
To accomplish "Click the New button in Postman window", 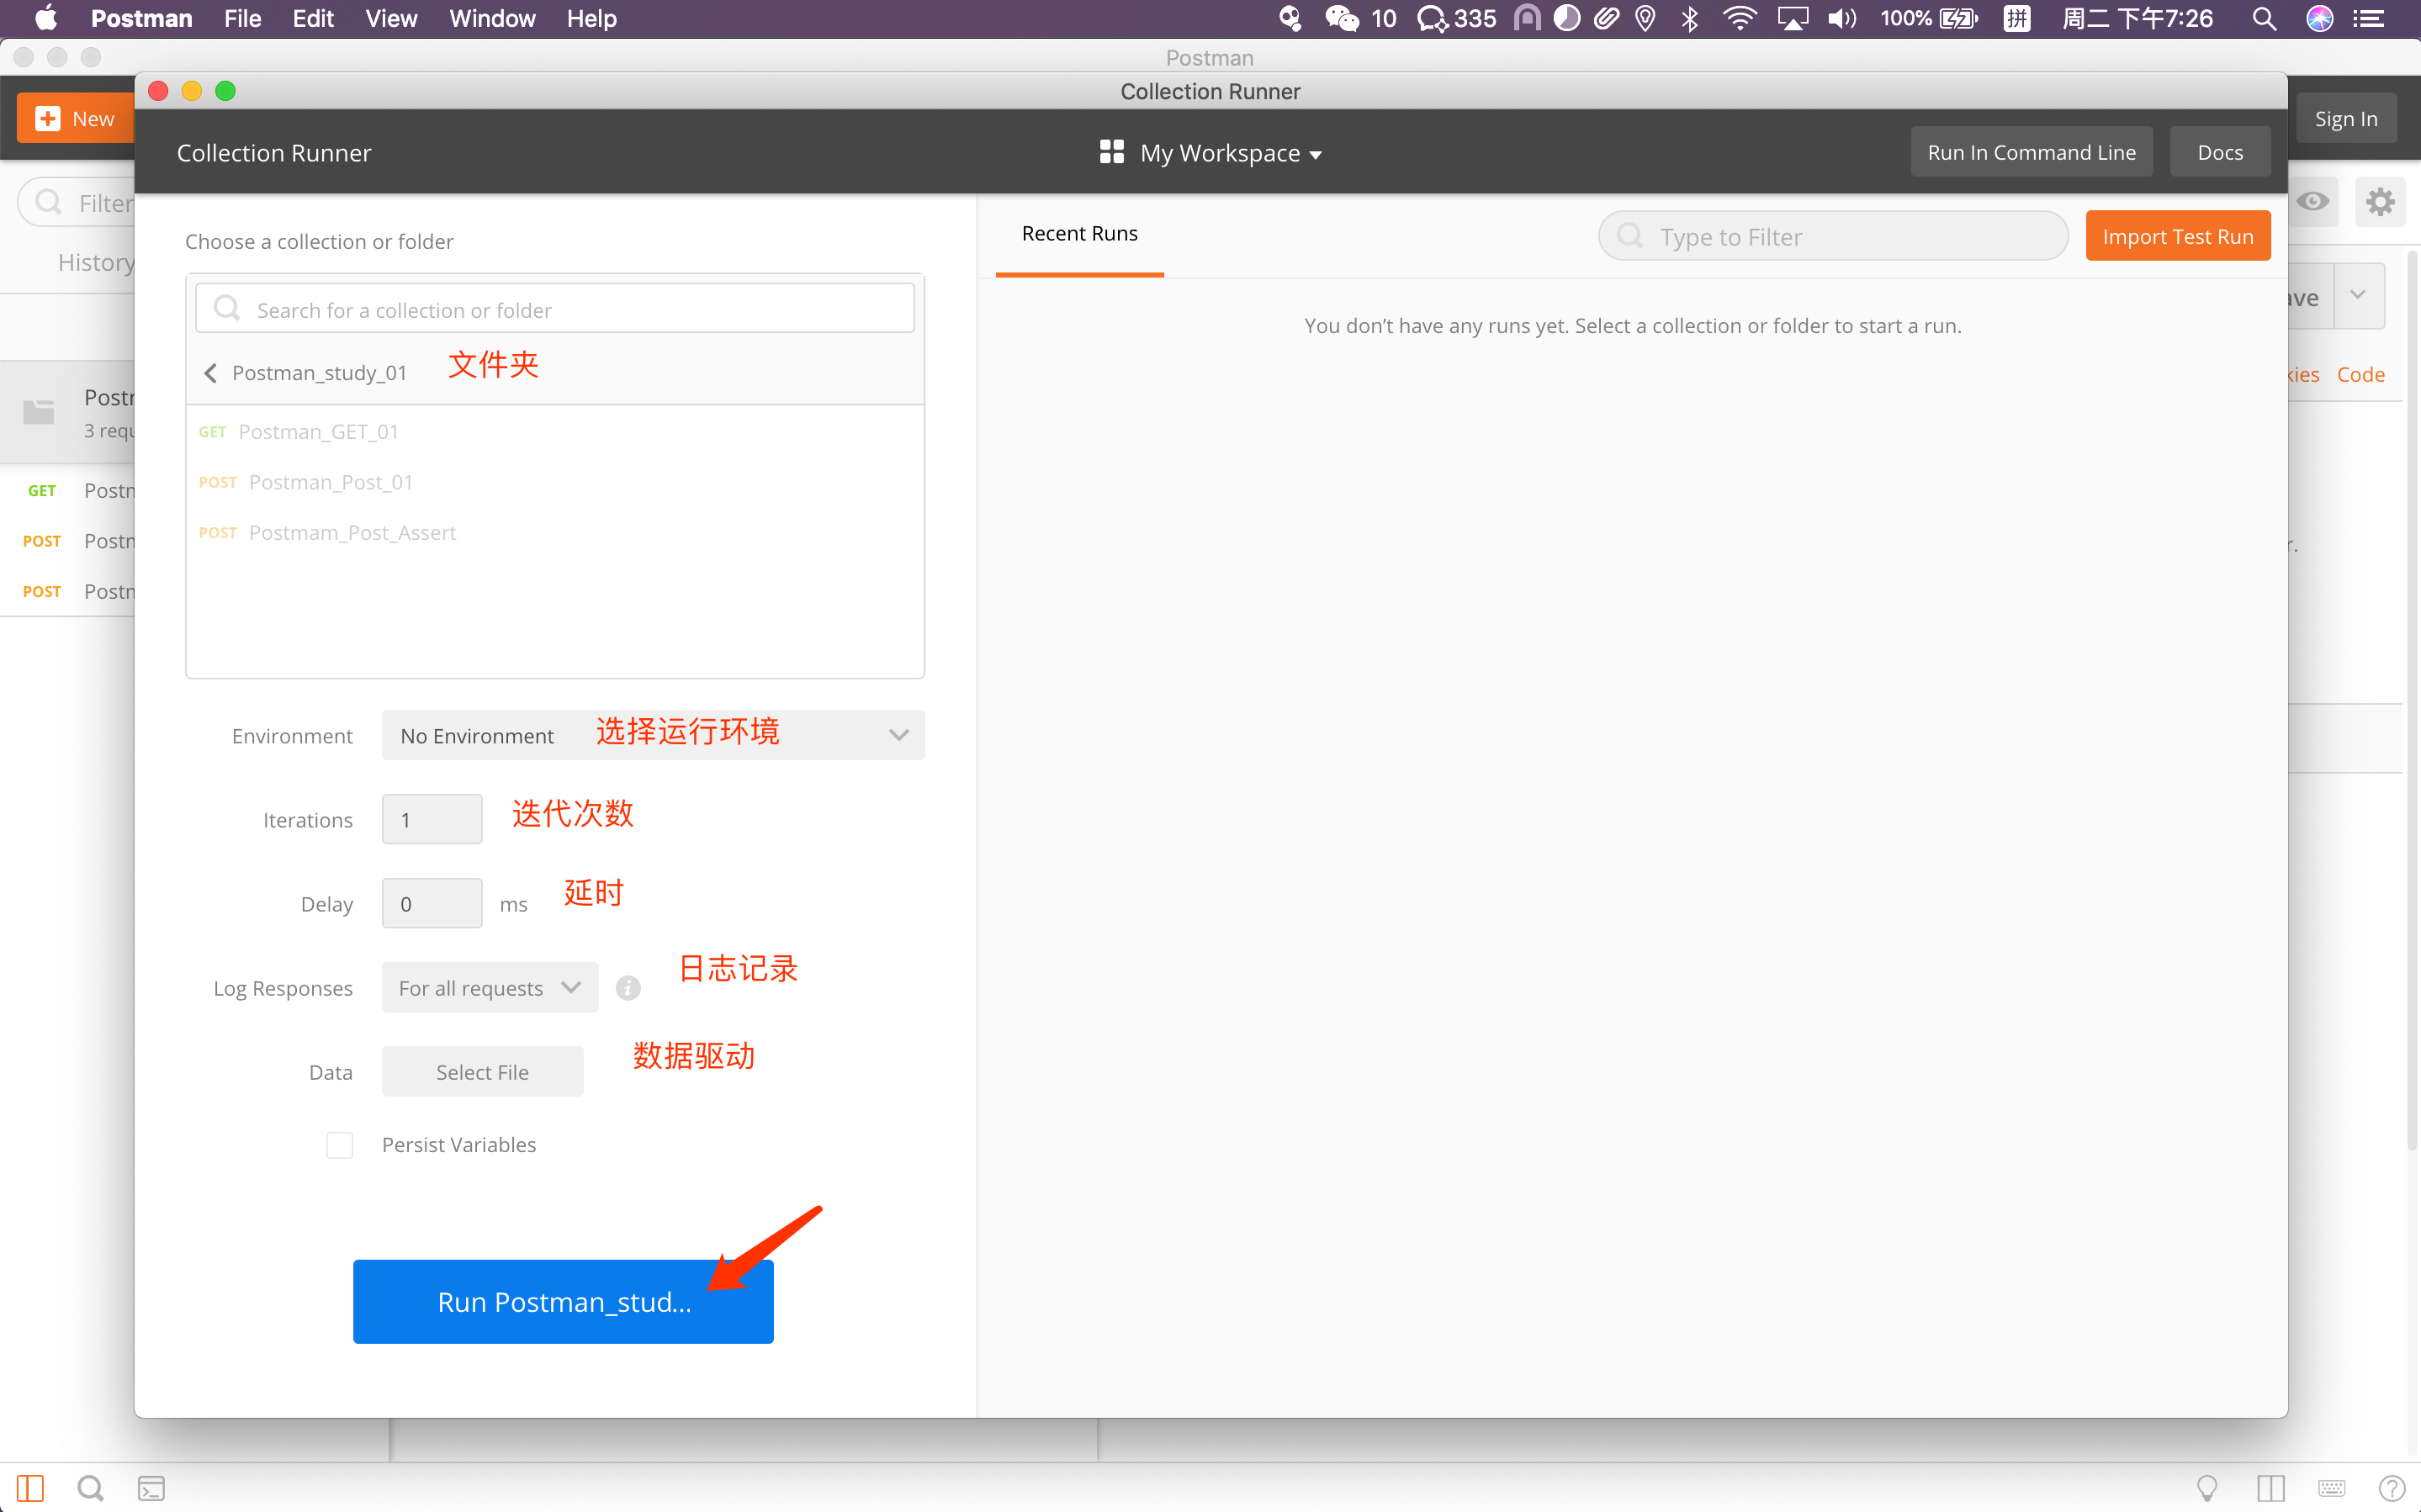I will 76,118.
